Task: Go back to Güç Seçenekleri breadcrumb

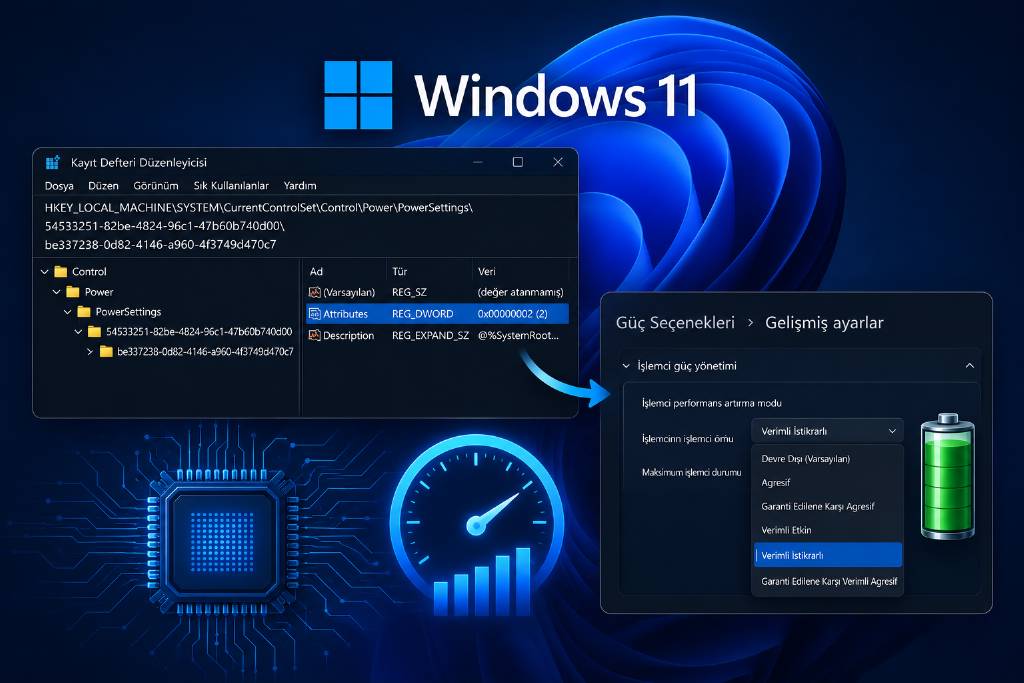Action: [x=675, y=323]
